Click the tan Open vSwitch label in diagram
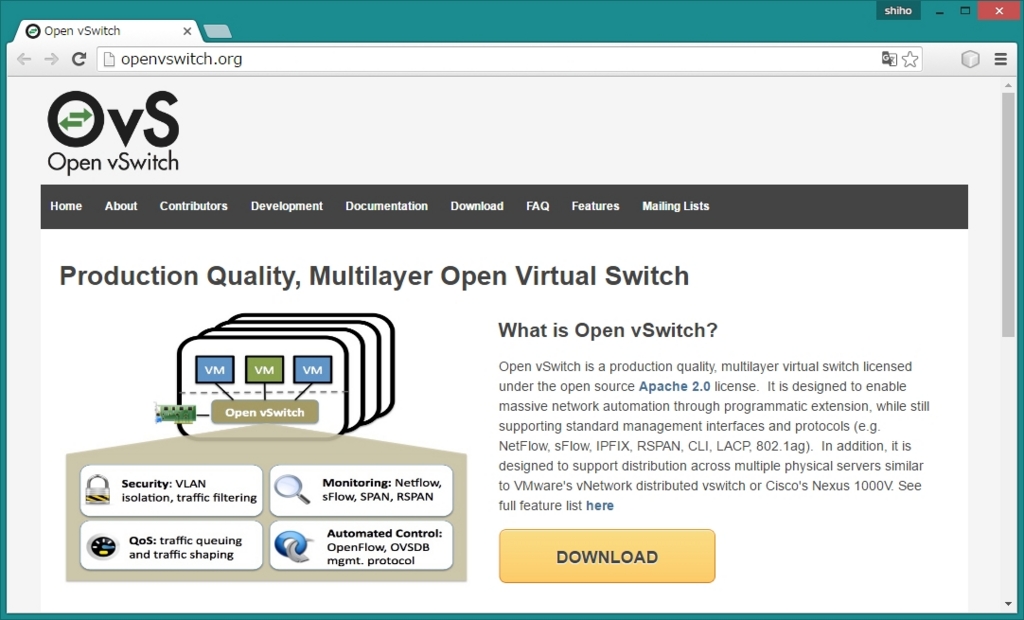The image size is (1024, 620). (x=264, y=412)
